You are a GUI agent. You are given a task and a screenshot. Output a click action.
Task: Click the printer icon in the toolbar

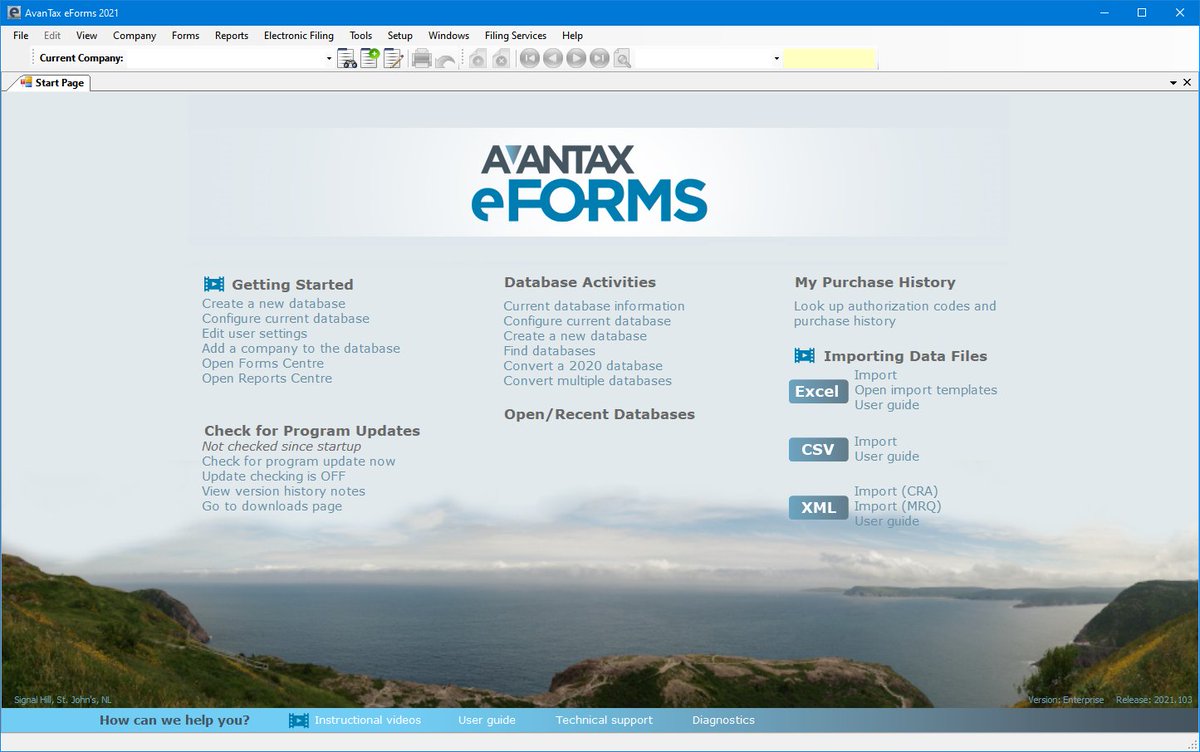tap(421, 58)
